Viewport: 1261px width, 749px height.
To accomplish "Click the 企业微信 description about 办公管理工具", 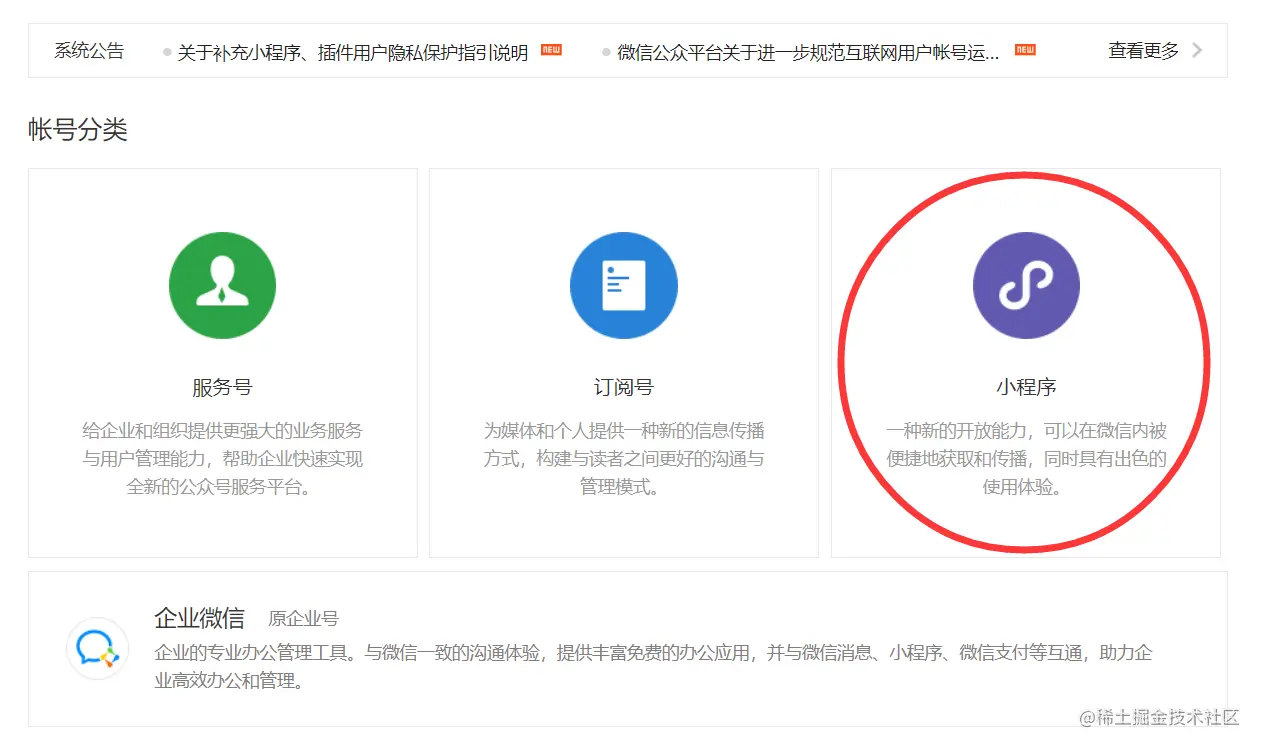I will pos(654,667).
